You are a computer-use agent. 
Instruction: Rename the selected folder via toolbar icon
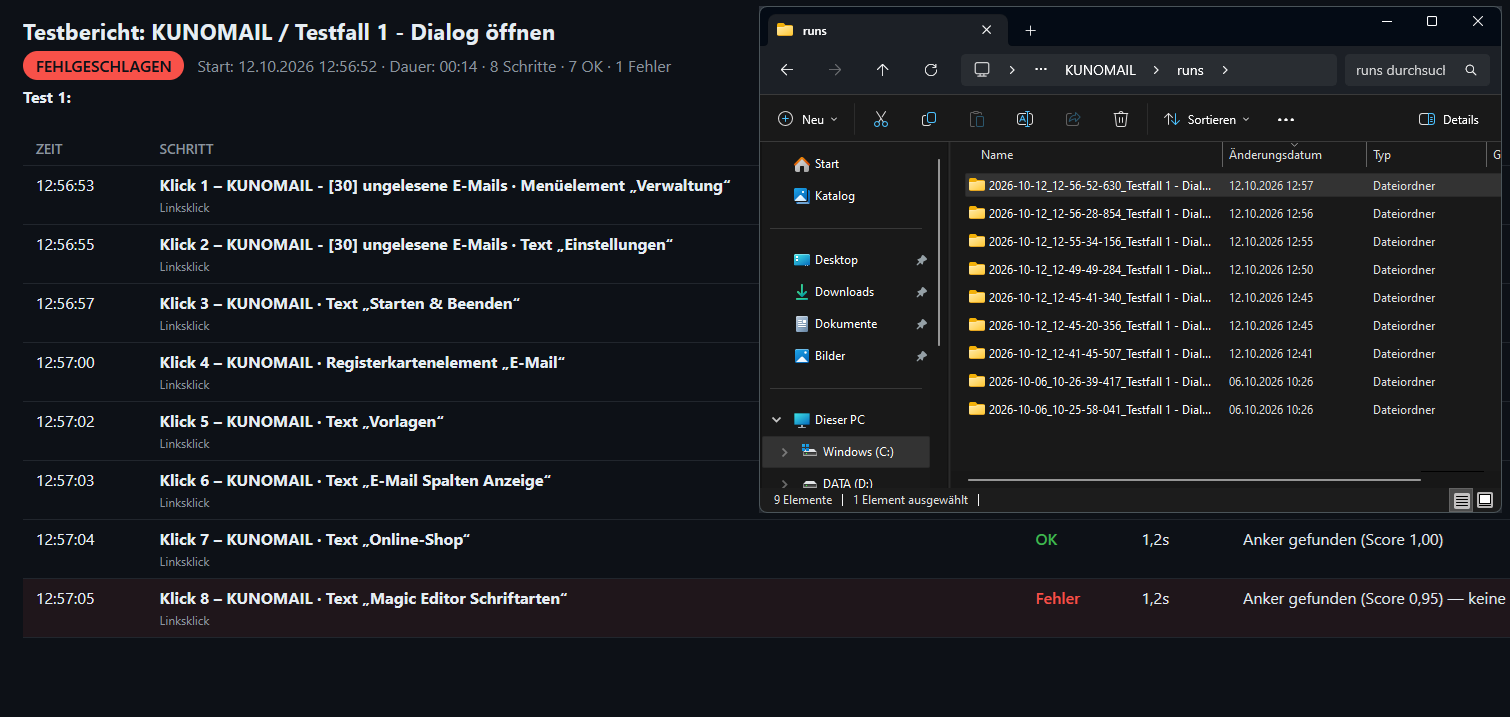tap(1025, 119)
